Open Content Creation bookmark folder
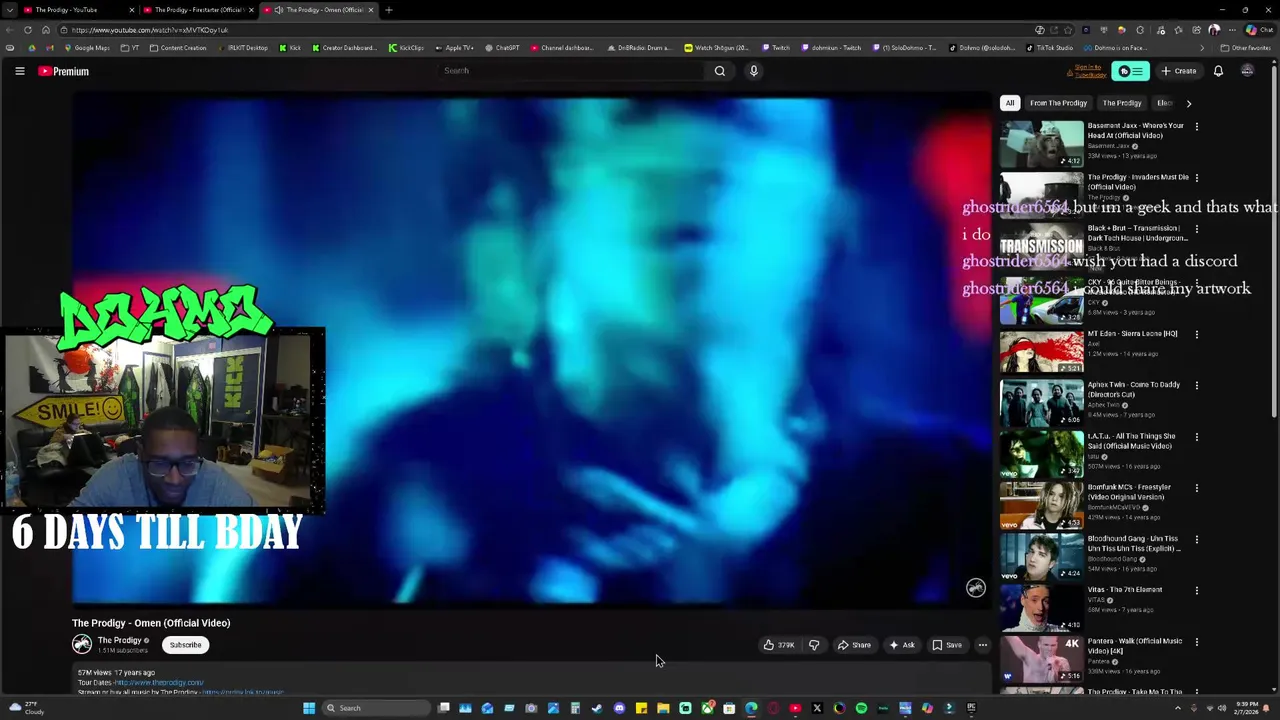Image resolution: width=1280 pixels, height=720 pixels. point(178,48)
